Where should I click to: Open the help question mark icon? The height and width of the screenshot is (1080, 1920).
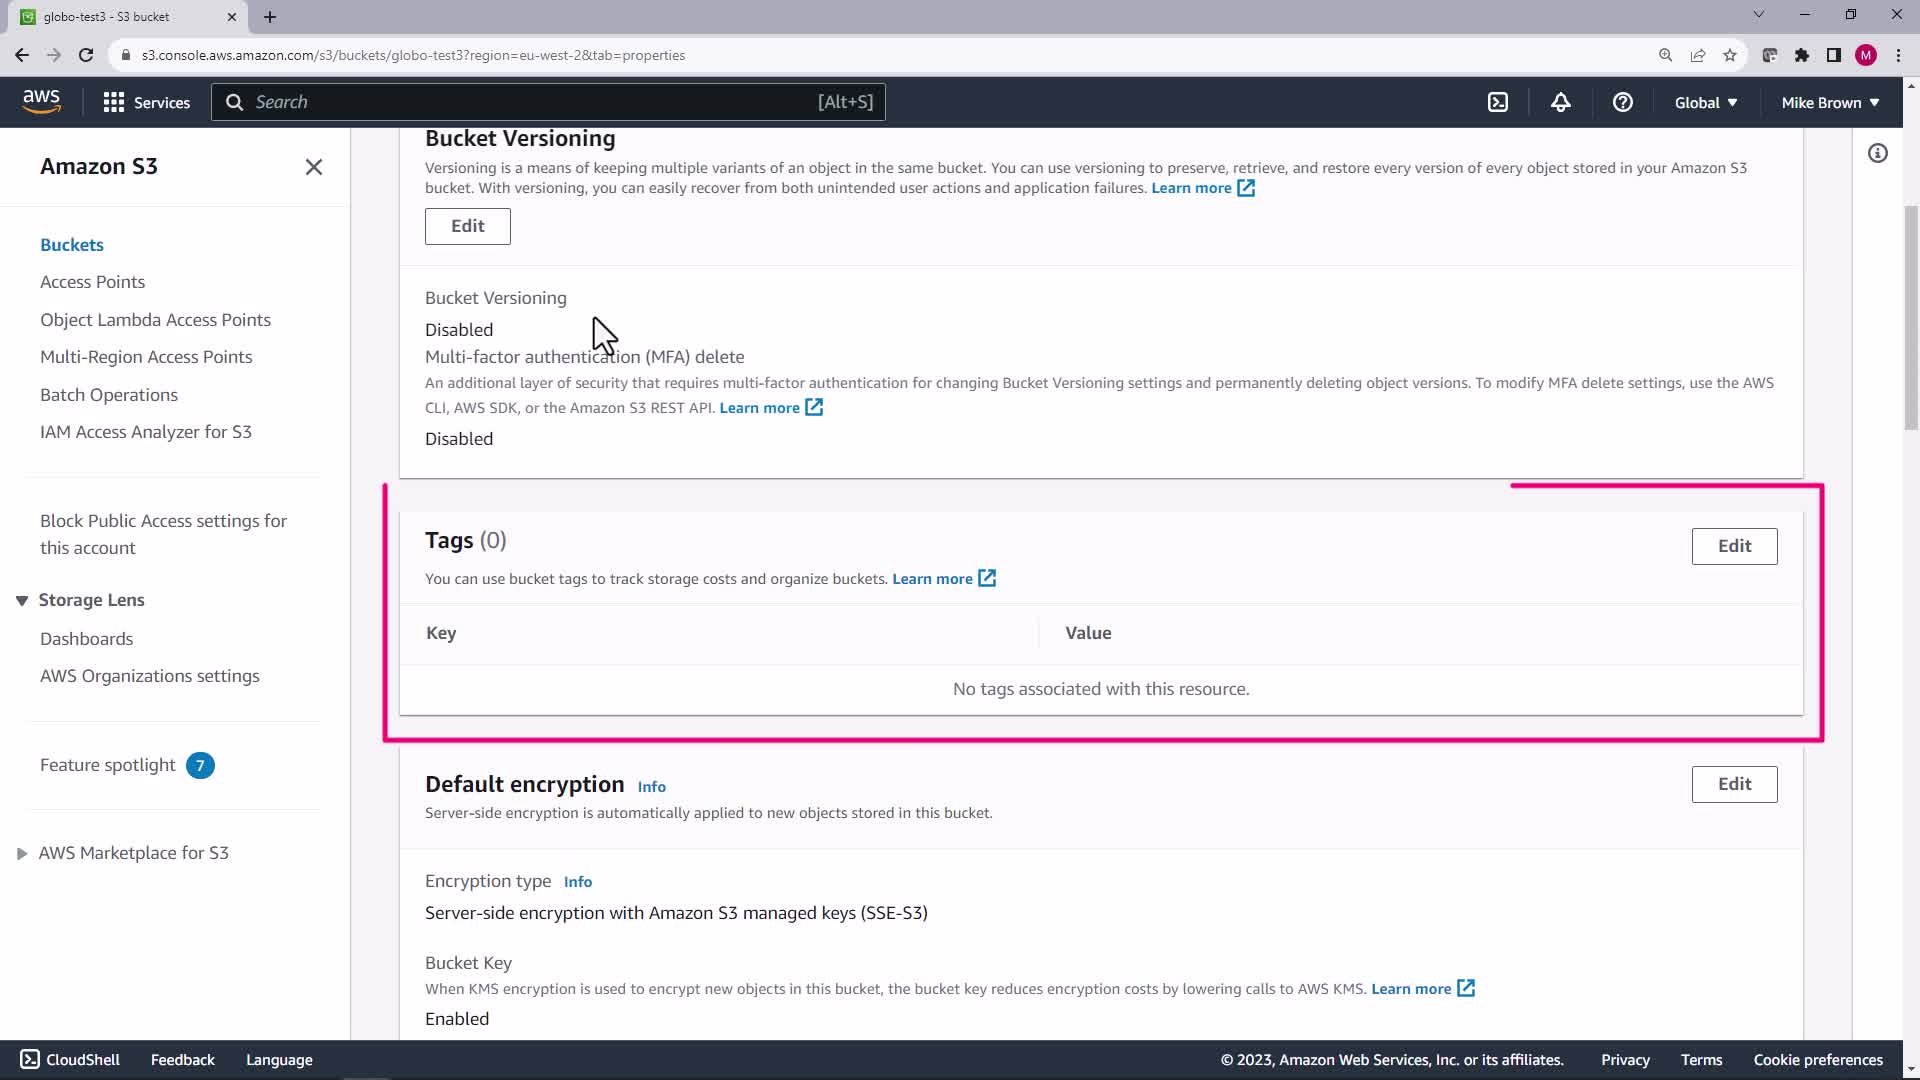tap(1622, 102)
